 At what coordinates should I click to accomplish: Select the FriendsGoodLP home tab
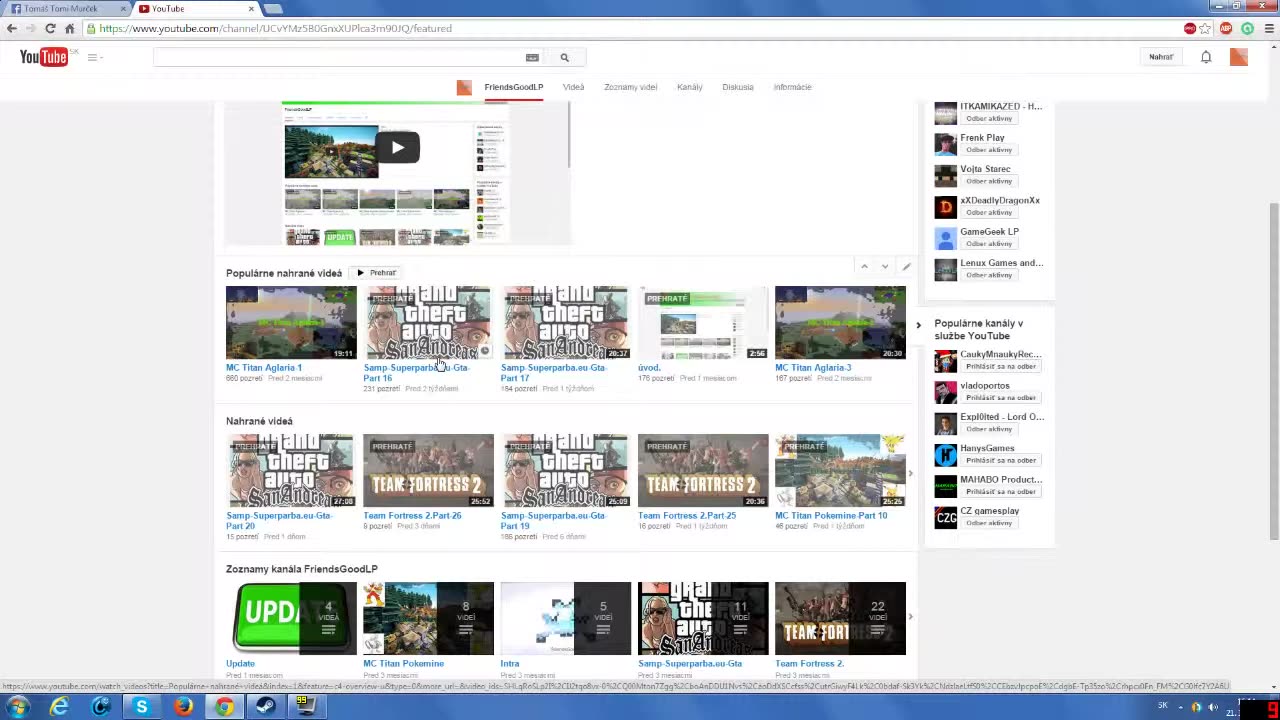513,87
